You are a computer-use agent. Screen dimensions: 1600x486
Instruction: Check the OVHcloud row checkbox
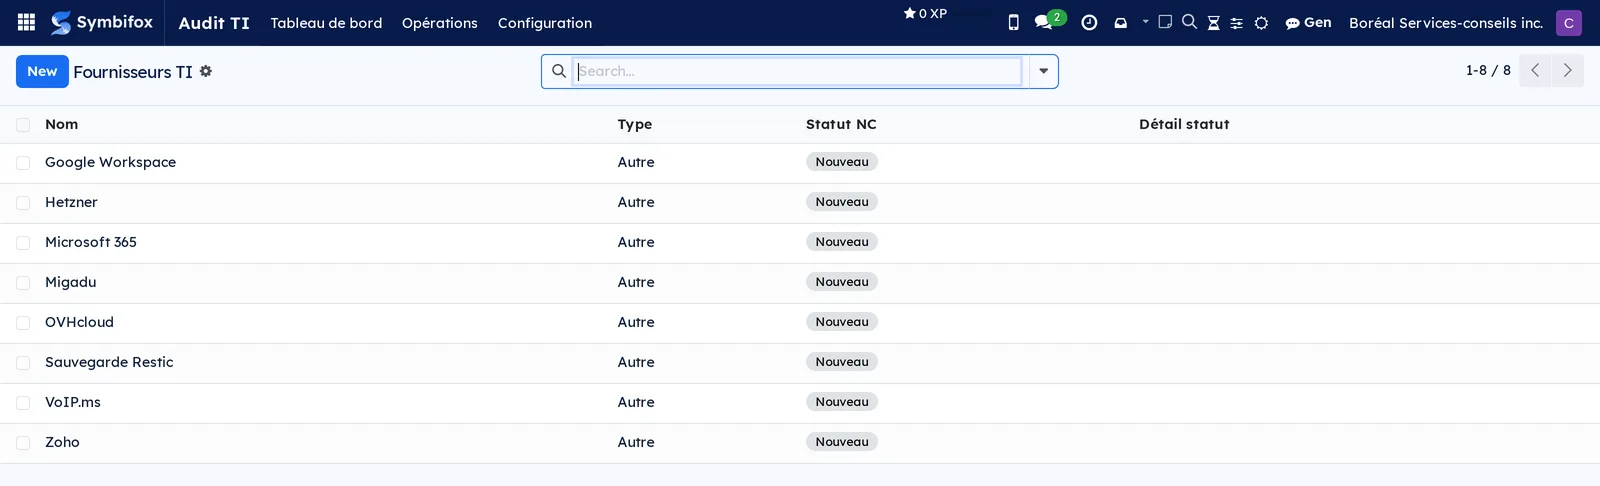[x=23, y=322]
